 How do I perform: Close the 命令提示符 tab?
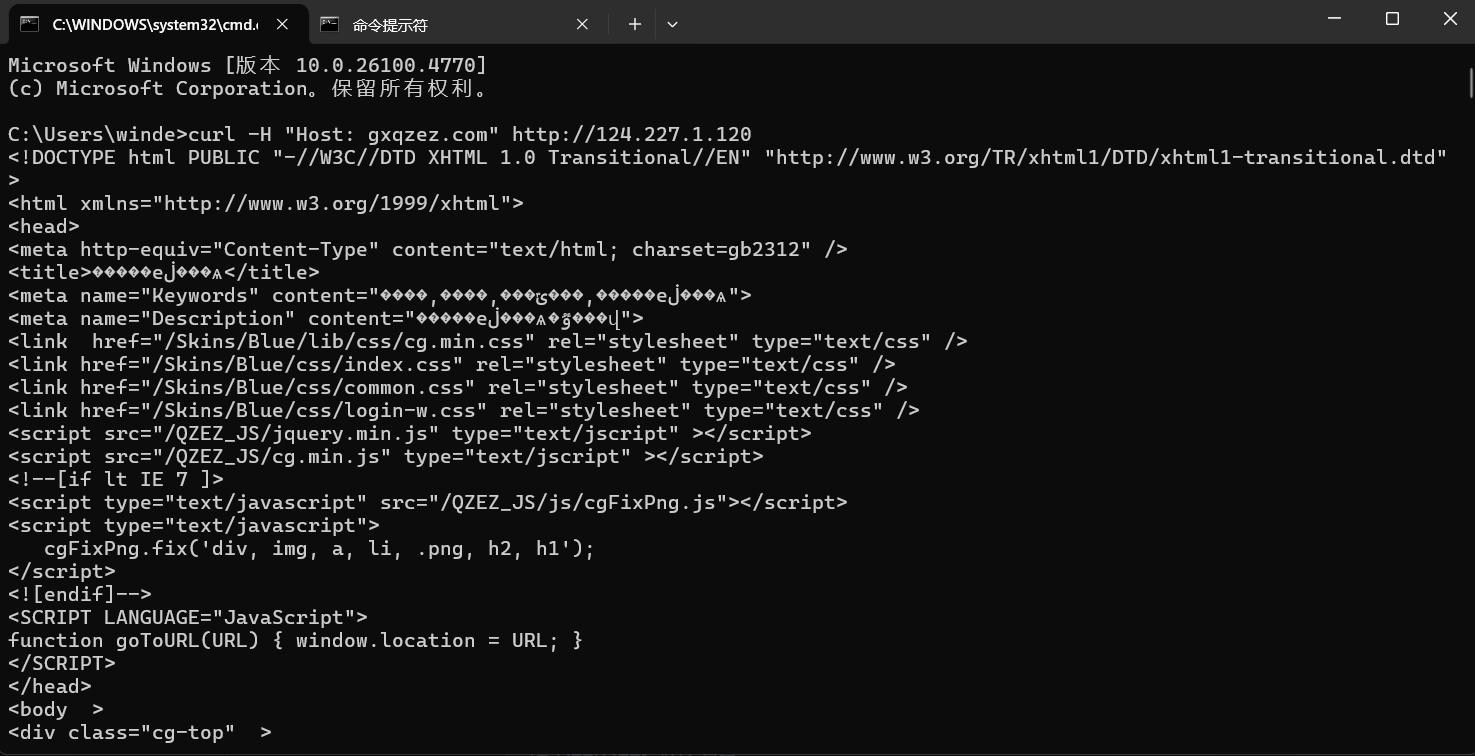coord(582,24)
